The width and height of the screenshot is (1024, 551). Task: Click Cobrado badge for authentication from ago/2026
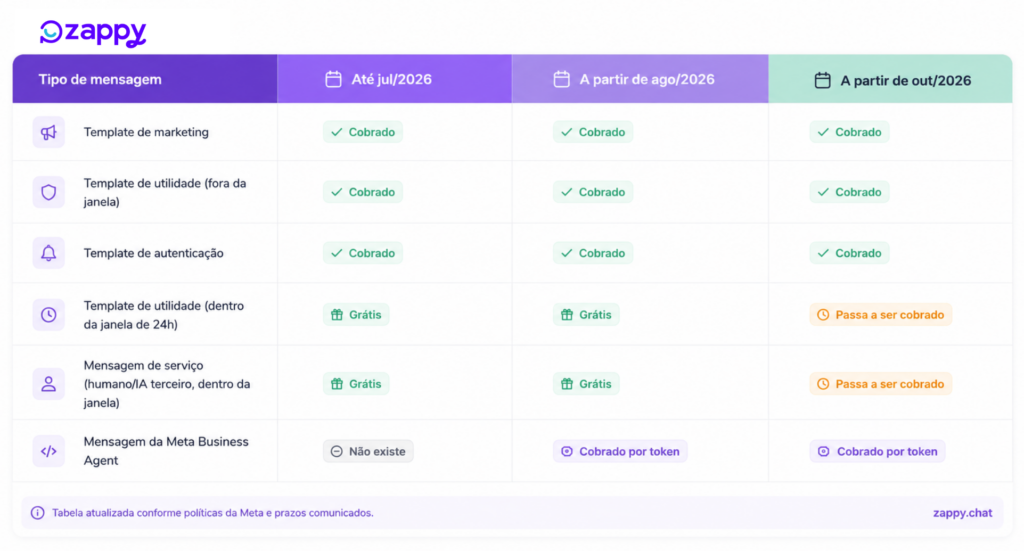click(x=593, y=253)
